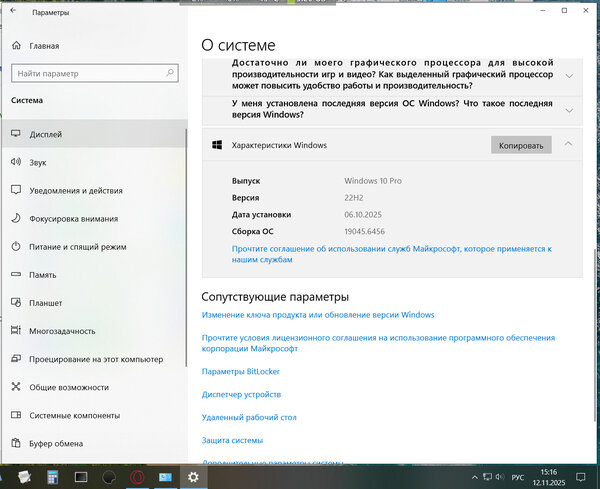
Task: Collapse the Характеристики Windows section
Action: (x=569, y=144)
